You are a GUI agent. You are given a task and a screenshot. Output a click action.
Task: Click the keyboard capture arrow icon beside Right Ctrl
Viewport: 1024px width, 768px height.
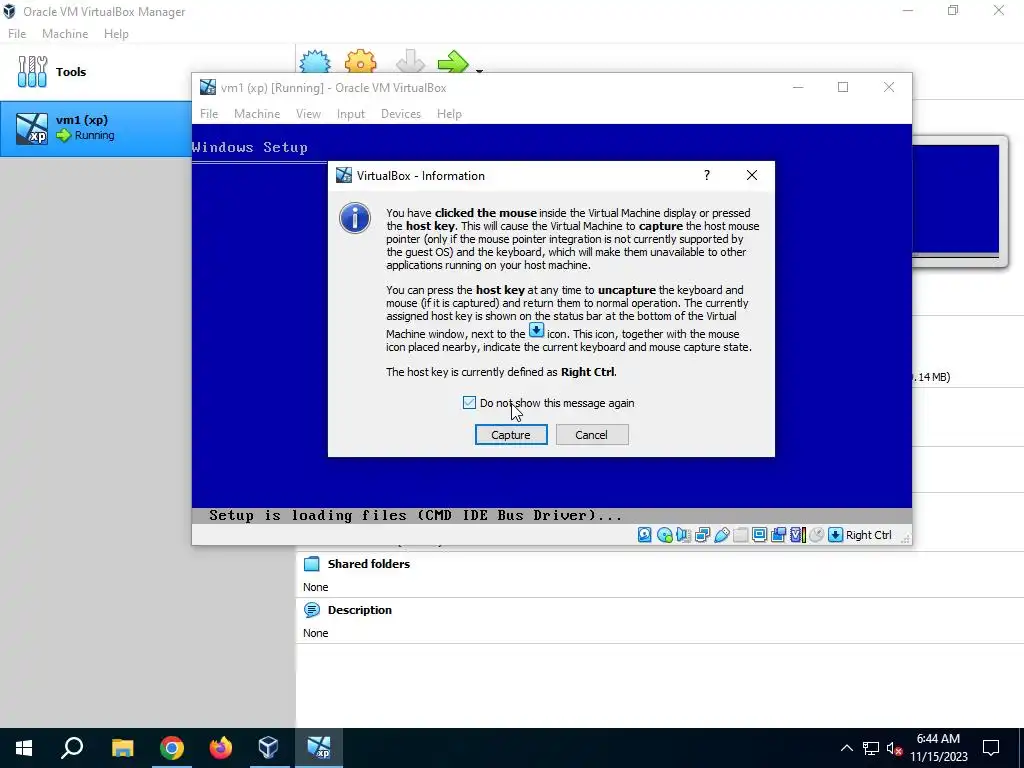coord(835,535)
